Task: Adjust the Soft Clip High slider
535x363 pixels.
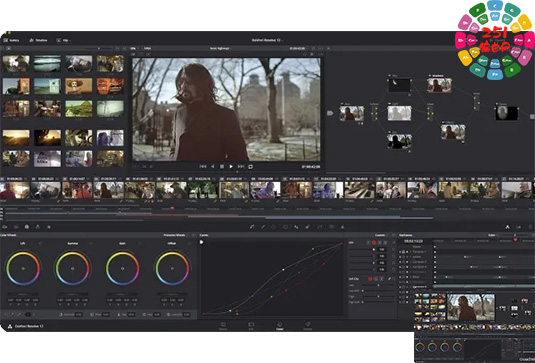Action: (377, 296)
